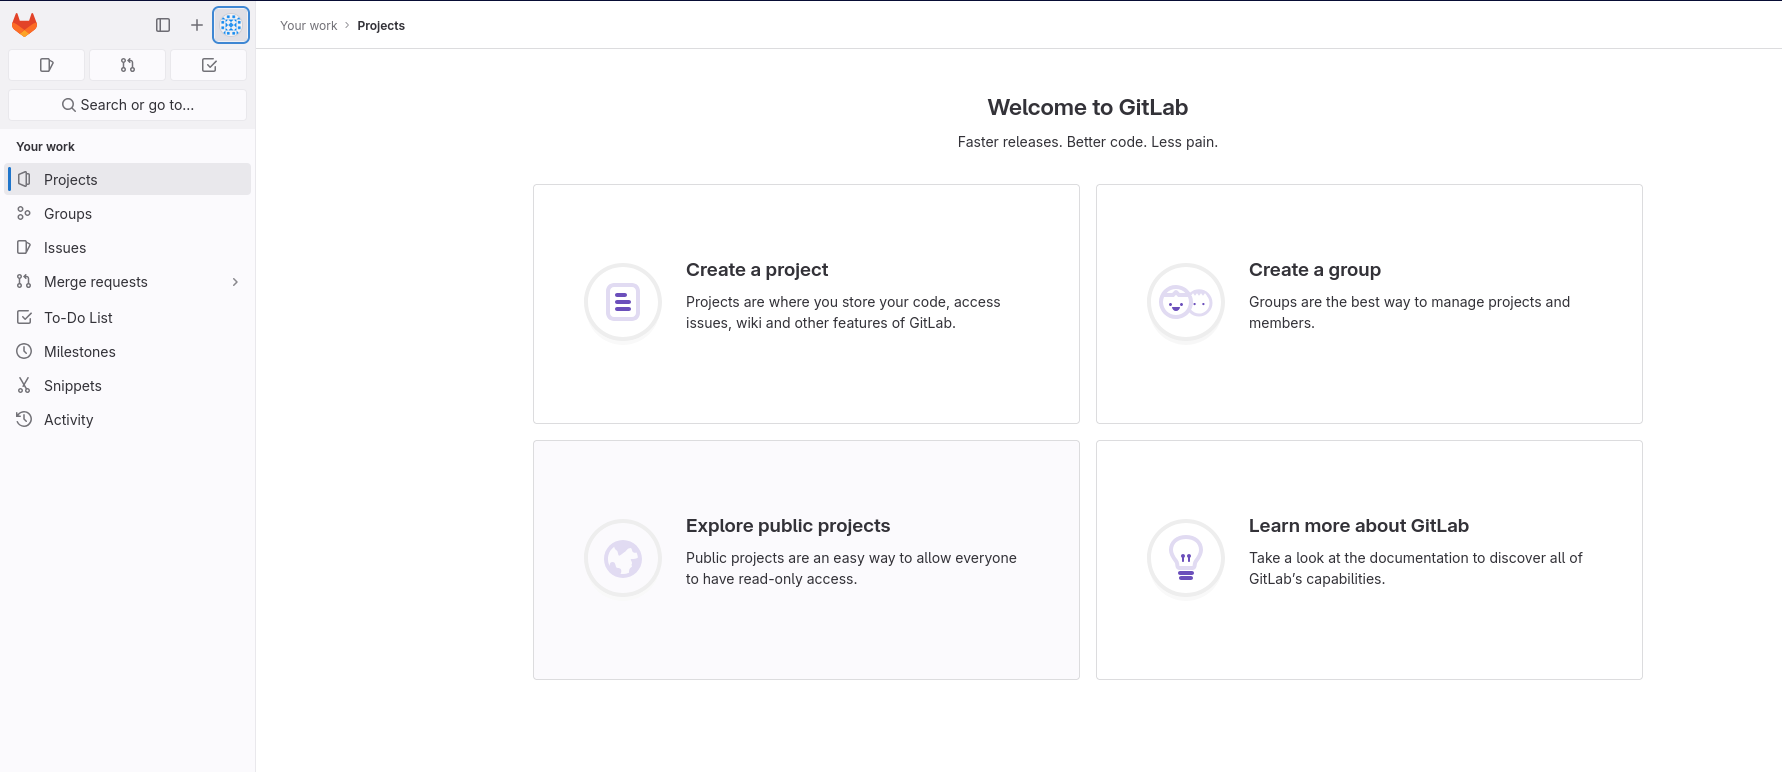Open the user avatar menu
This screenshot has height=772, width=1782.
[x=231, y=25]
